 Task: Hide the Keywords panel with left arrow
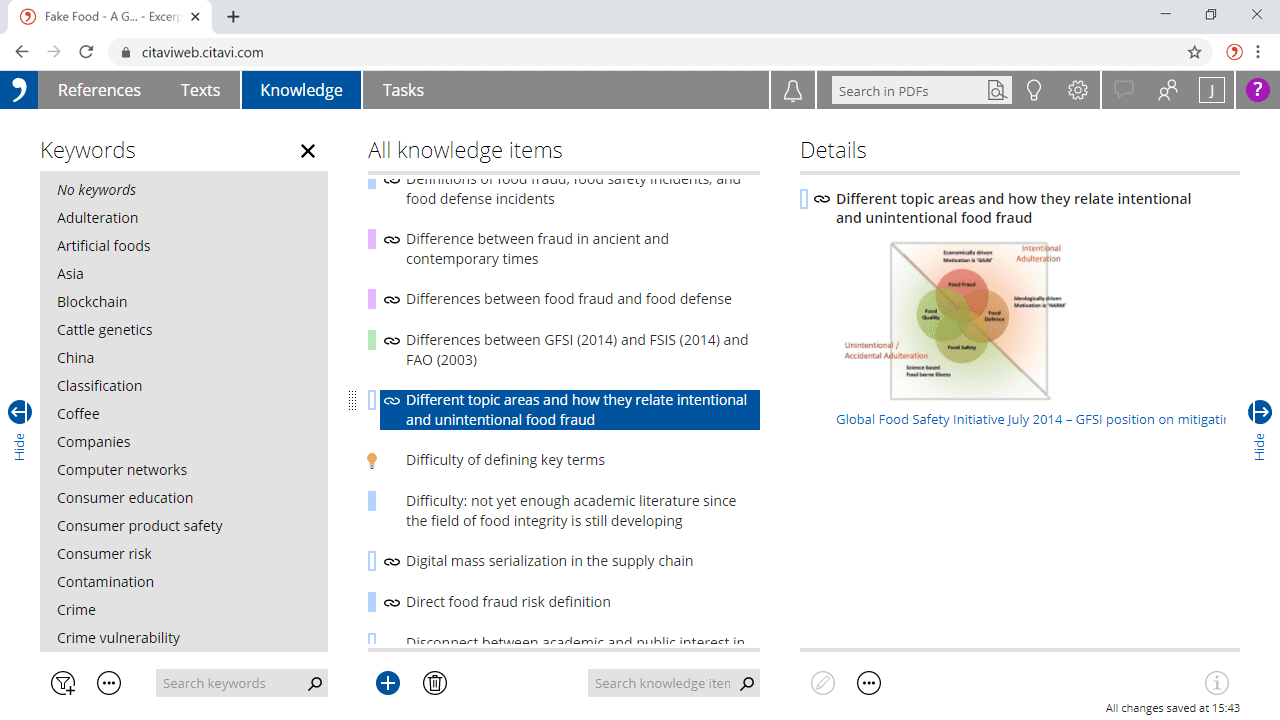click(19, 412)
